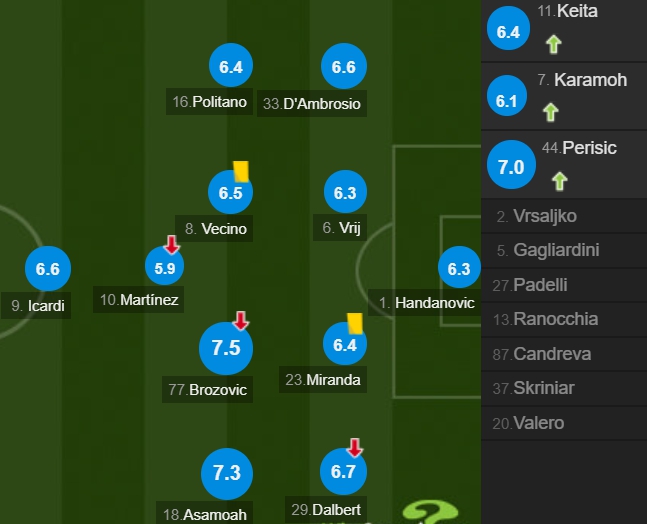Click the yellow card on Vecino
647x524 pixels.
point(241,171)
